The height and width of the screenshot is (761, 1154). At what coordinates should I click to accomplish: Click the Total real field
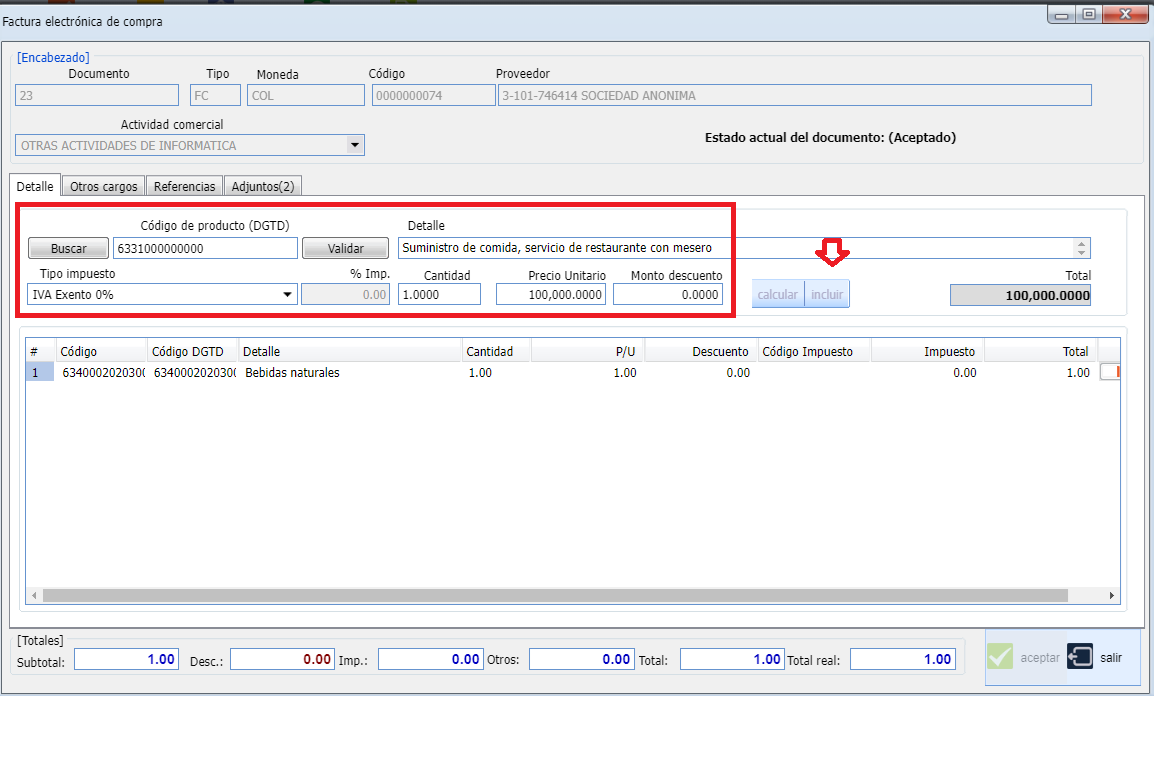(903, 659)
